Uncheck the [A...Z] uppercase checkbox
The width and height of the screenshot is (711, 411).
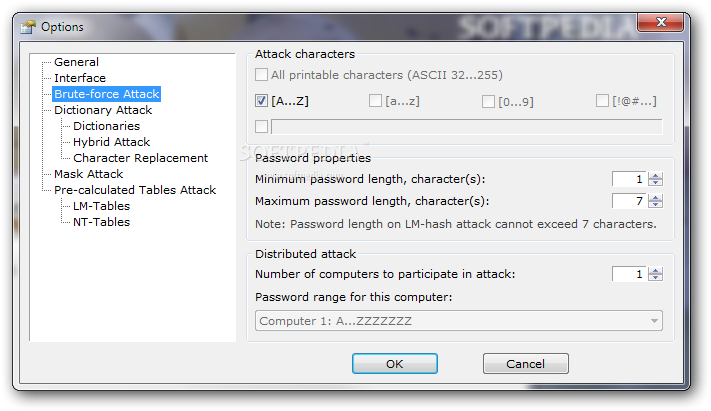click(x=261, y=100)
